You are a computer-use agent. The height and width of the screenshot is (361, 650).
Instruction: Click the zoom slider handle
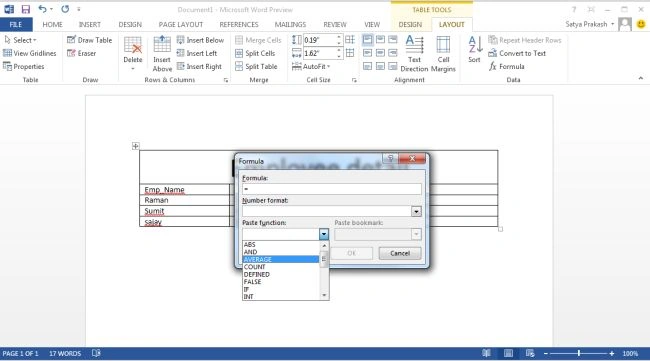pyautogui.click(x=579, y=353)
